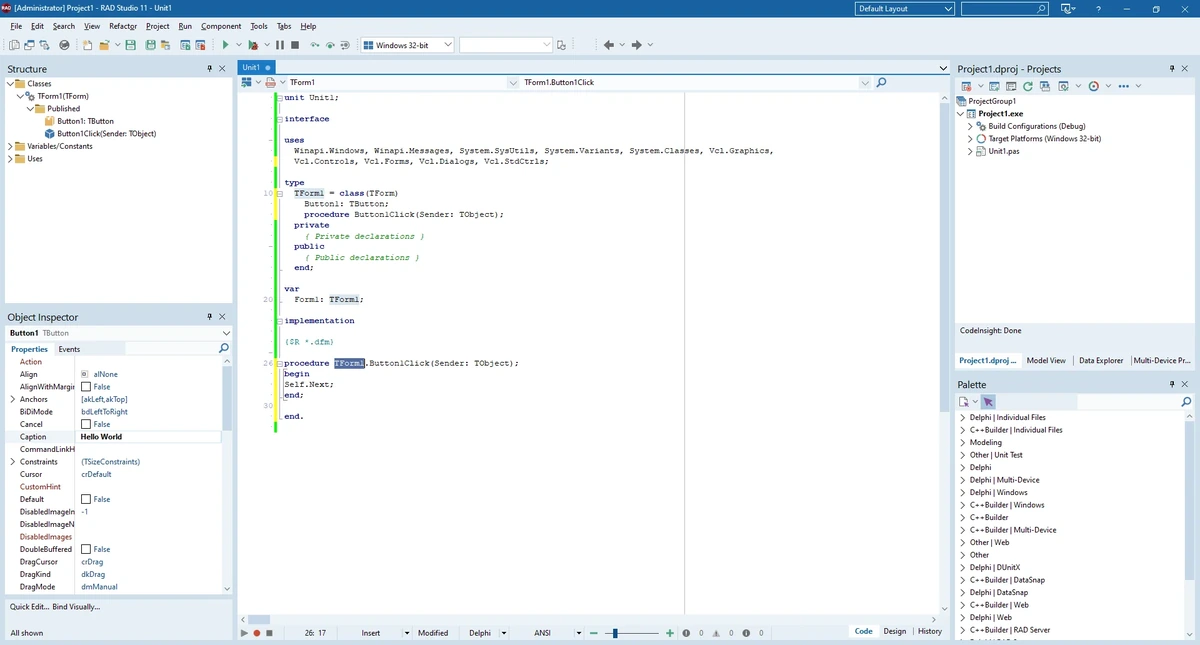Screen dimensions: 1200x645
Task: Click the editor zoom slider handle
Action: pos(614,633)
